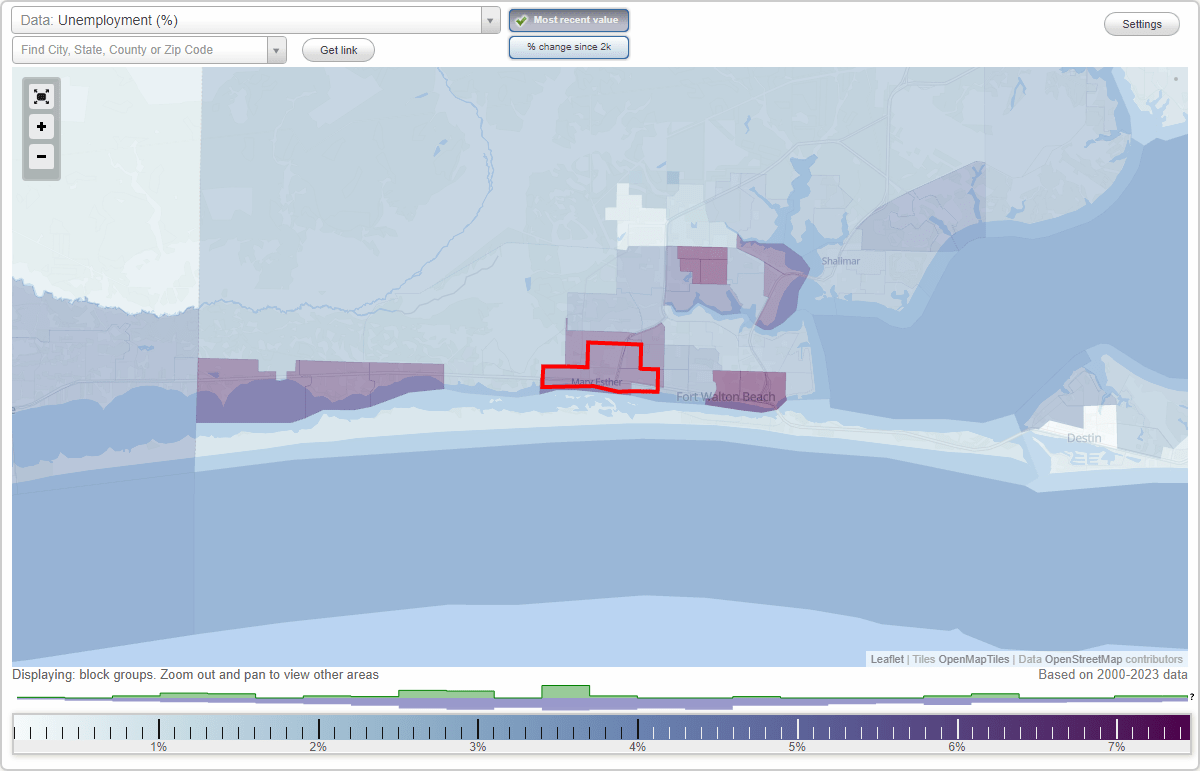Click the 6% mark on color scale

(x=957, y=746)
